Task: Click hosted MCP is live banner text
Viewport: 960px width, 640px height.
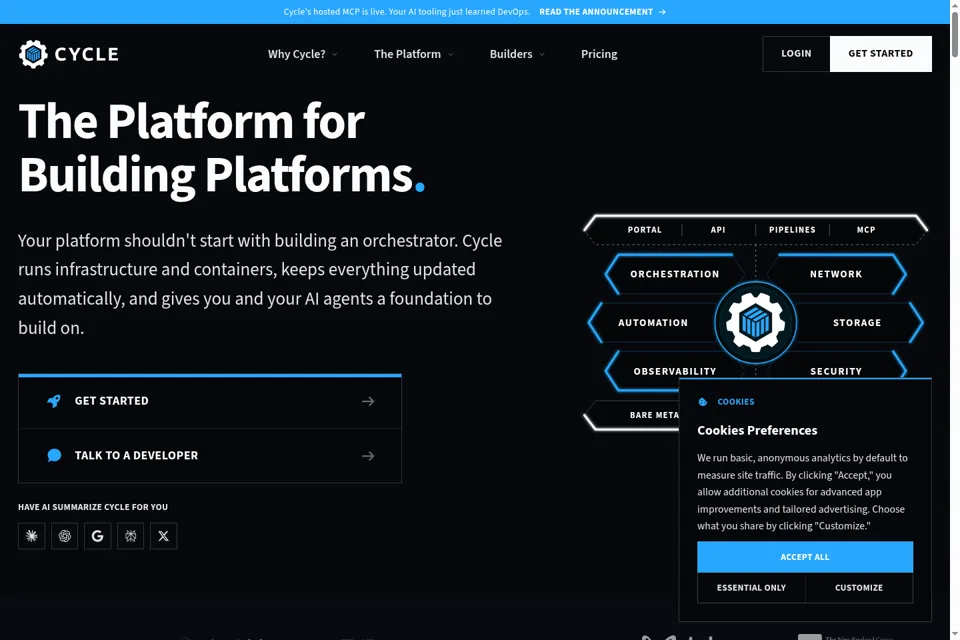Action: [407, 12]
